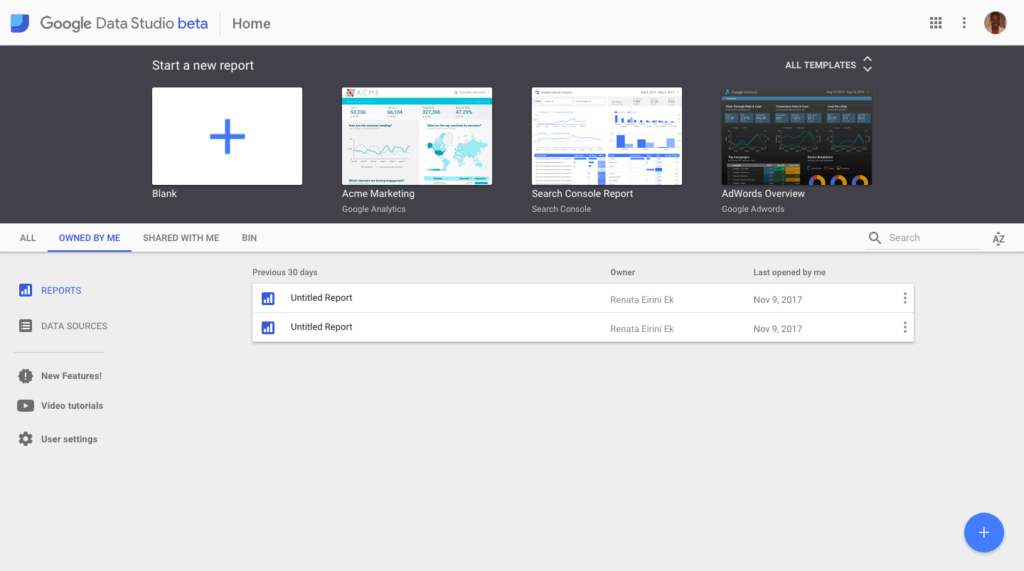Click Last opened by me column header

pyautogui.click(x=789, y=272)
